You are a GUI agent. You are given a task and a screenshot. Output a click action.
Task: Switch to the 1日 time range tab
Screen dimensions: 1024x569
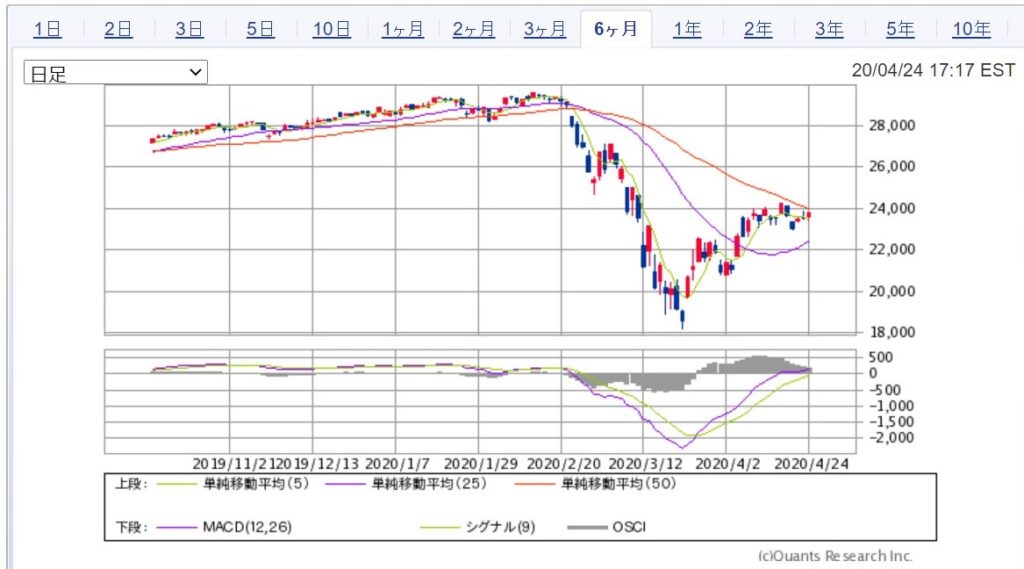click(x=47, y=29)
